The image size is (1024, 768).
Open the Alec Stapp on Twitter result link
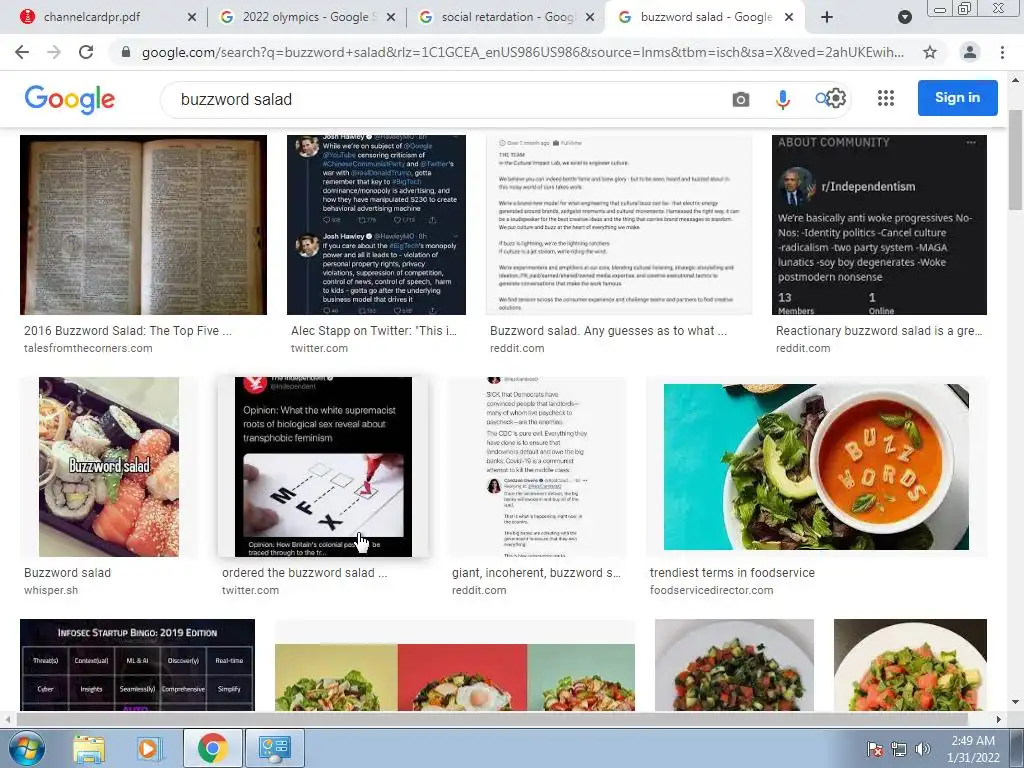pos(374,330)
